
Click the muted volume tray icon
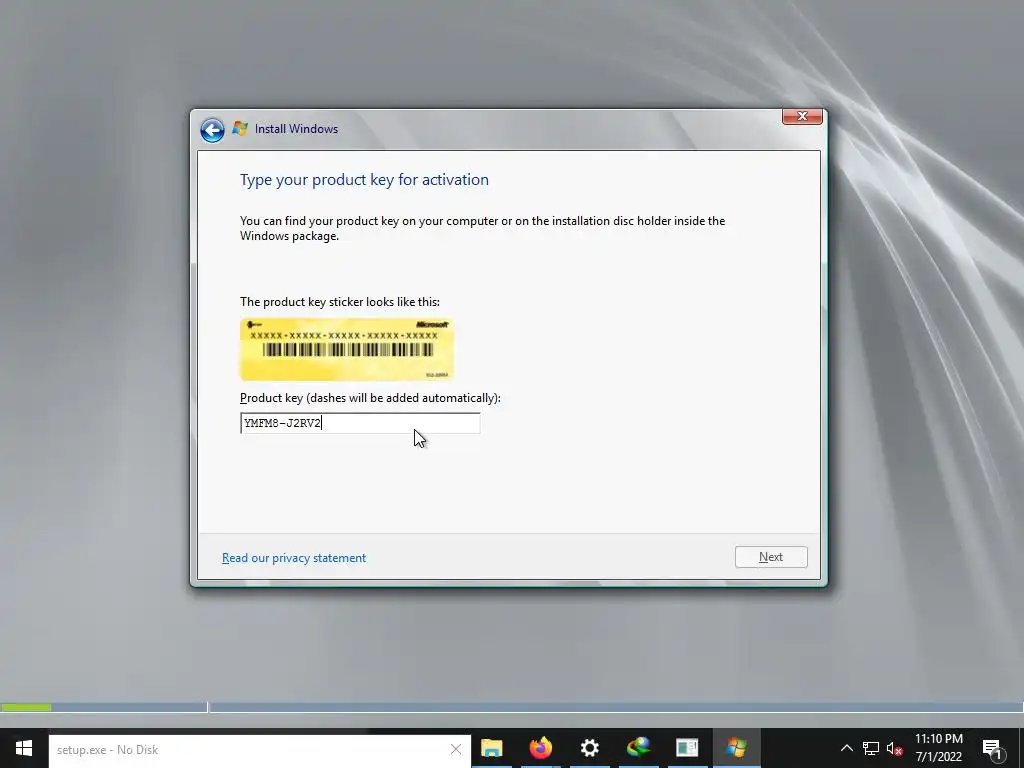coord(895,748)
